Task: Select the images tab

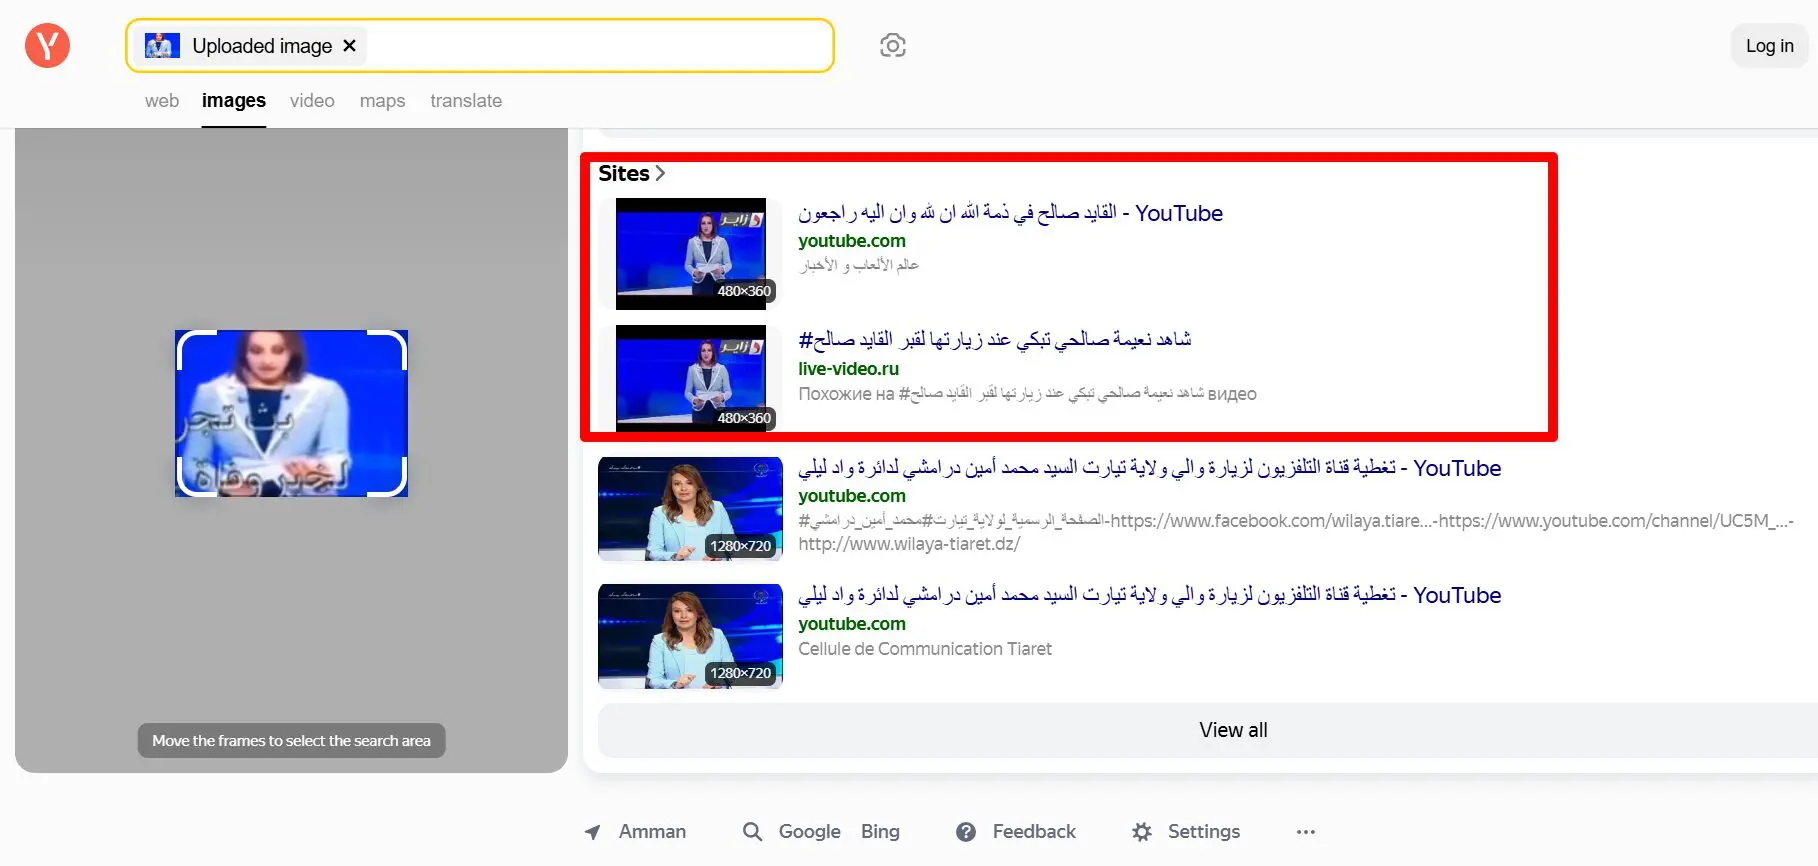Action: pos(234,101)
